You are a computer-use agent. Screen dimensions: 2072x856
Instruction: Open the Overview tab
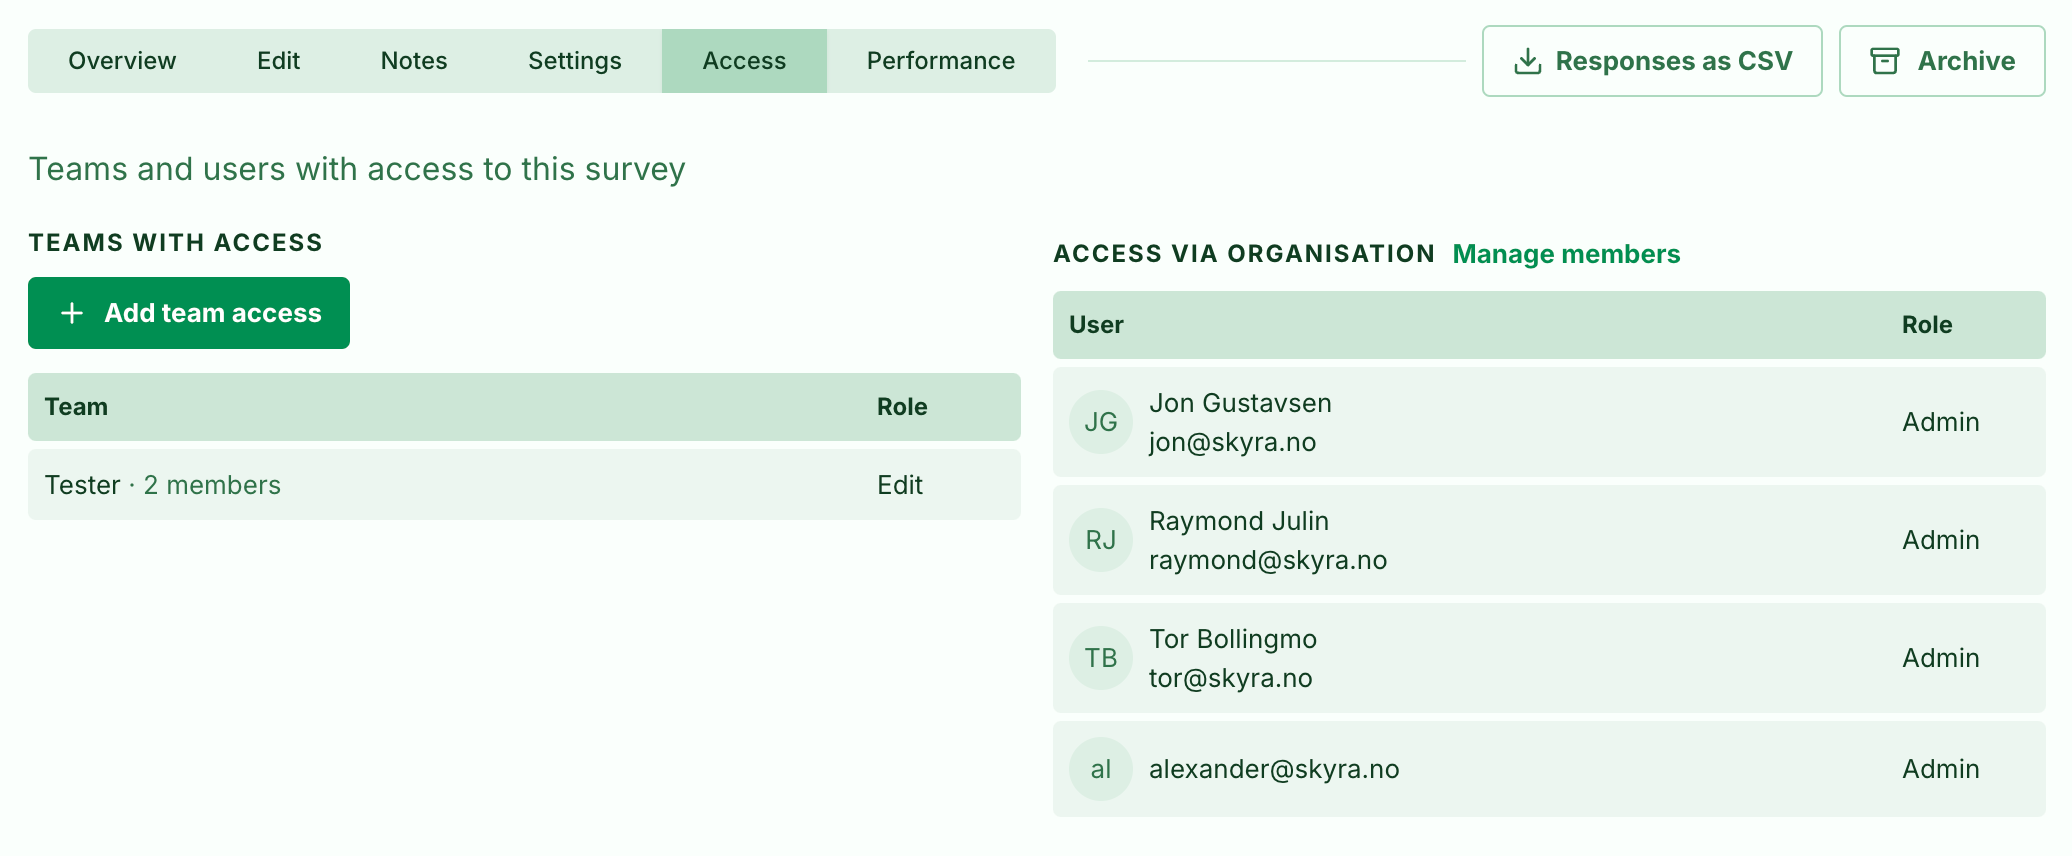(x=122, y=61)
